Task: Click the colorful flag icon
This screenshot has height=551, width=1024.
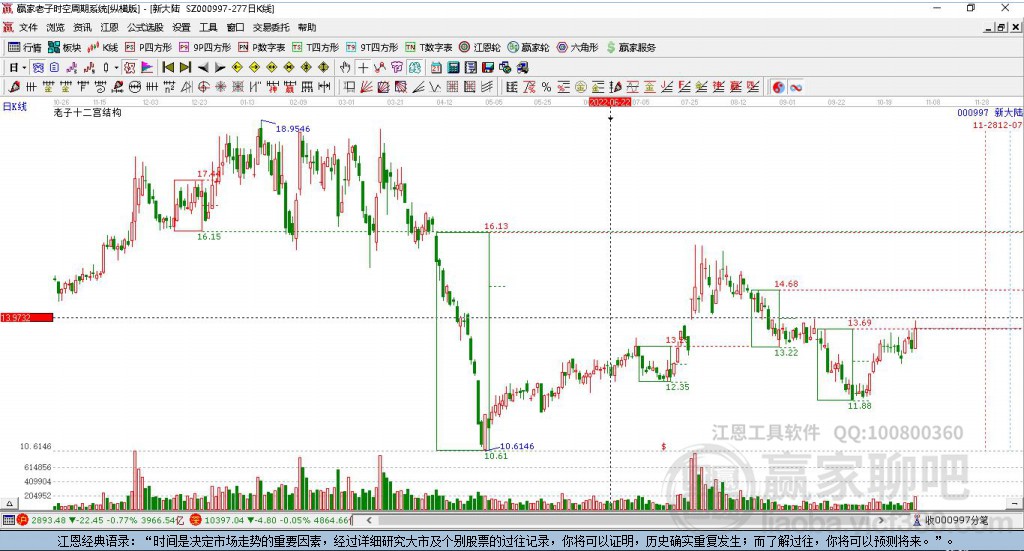Action: [x=147, y=67]
